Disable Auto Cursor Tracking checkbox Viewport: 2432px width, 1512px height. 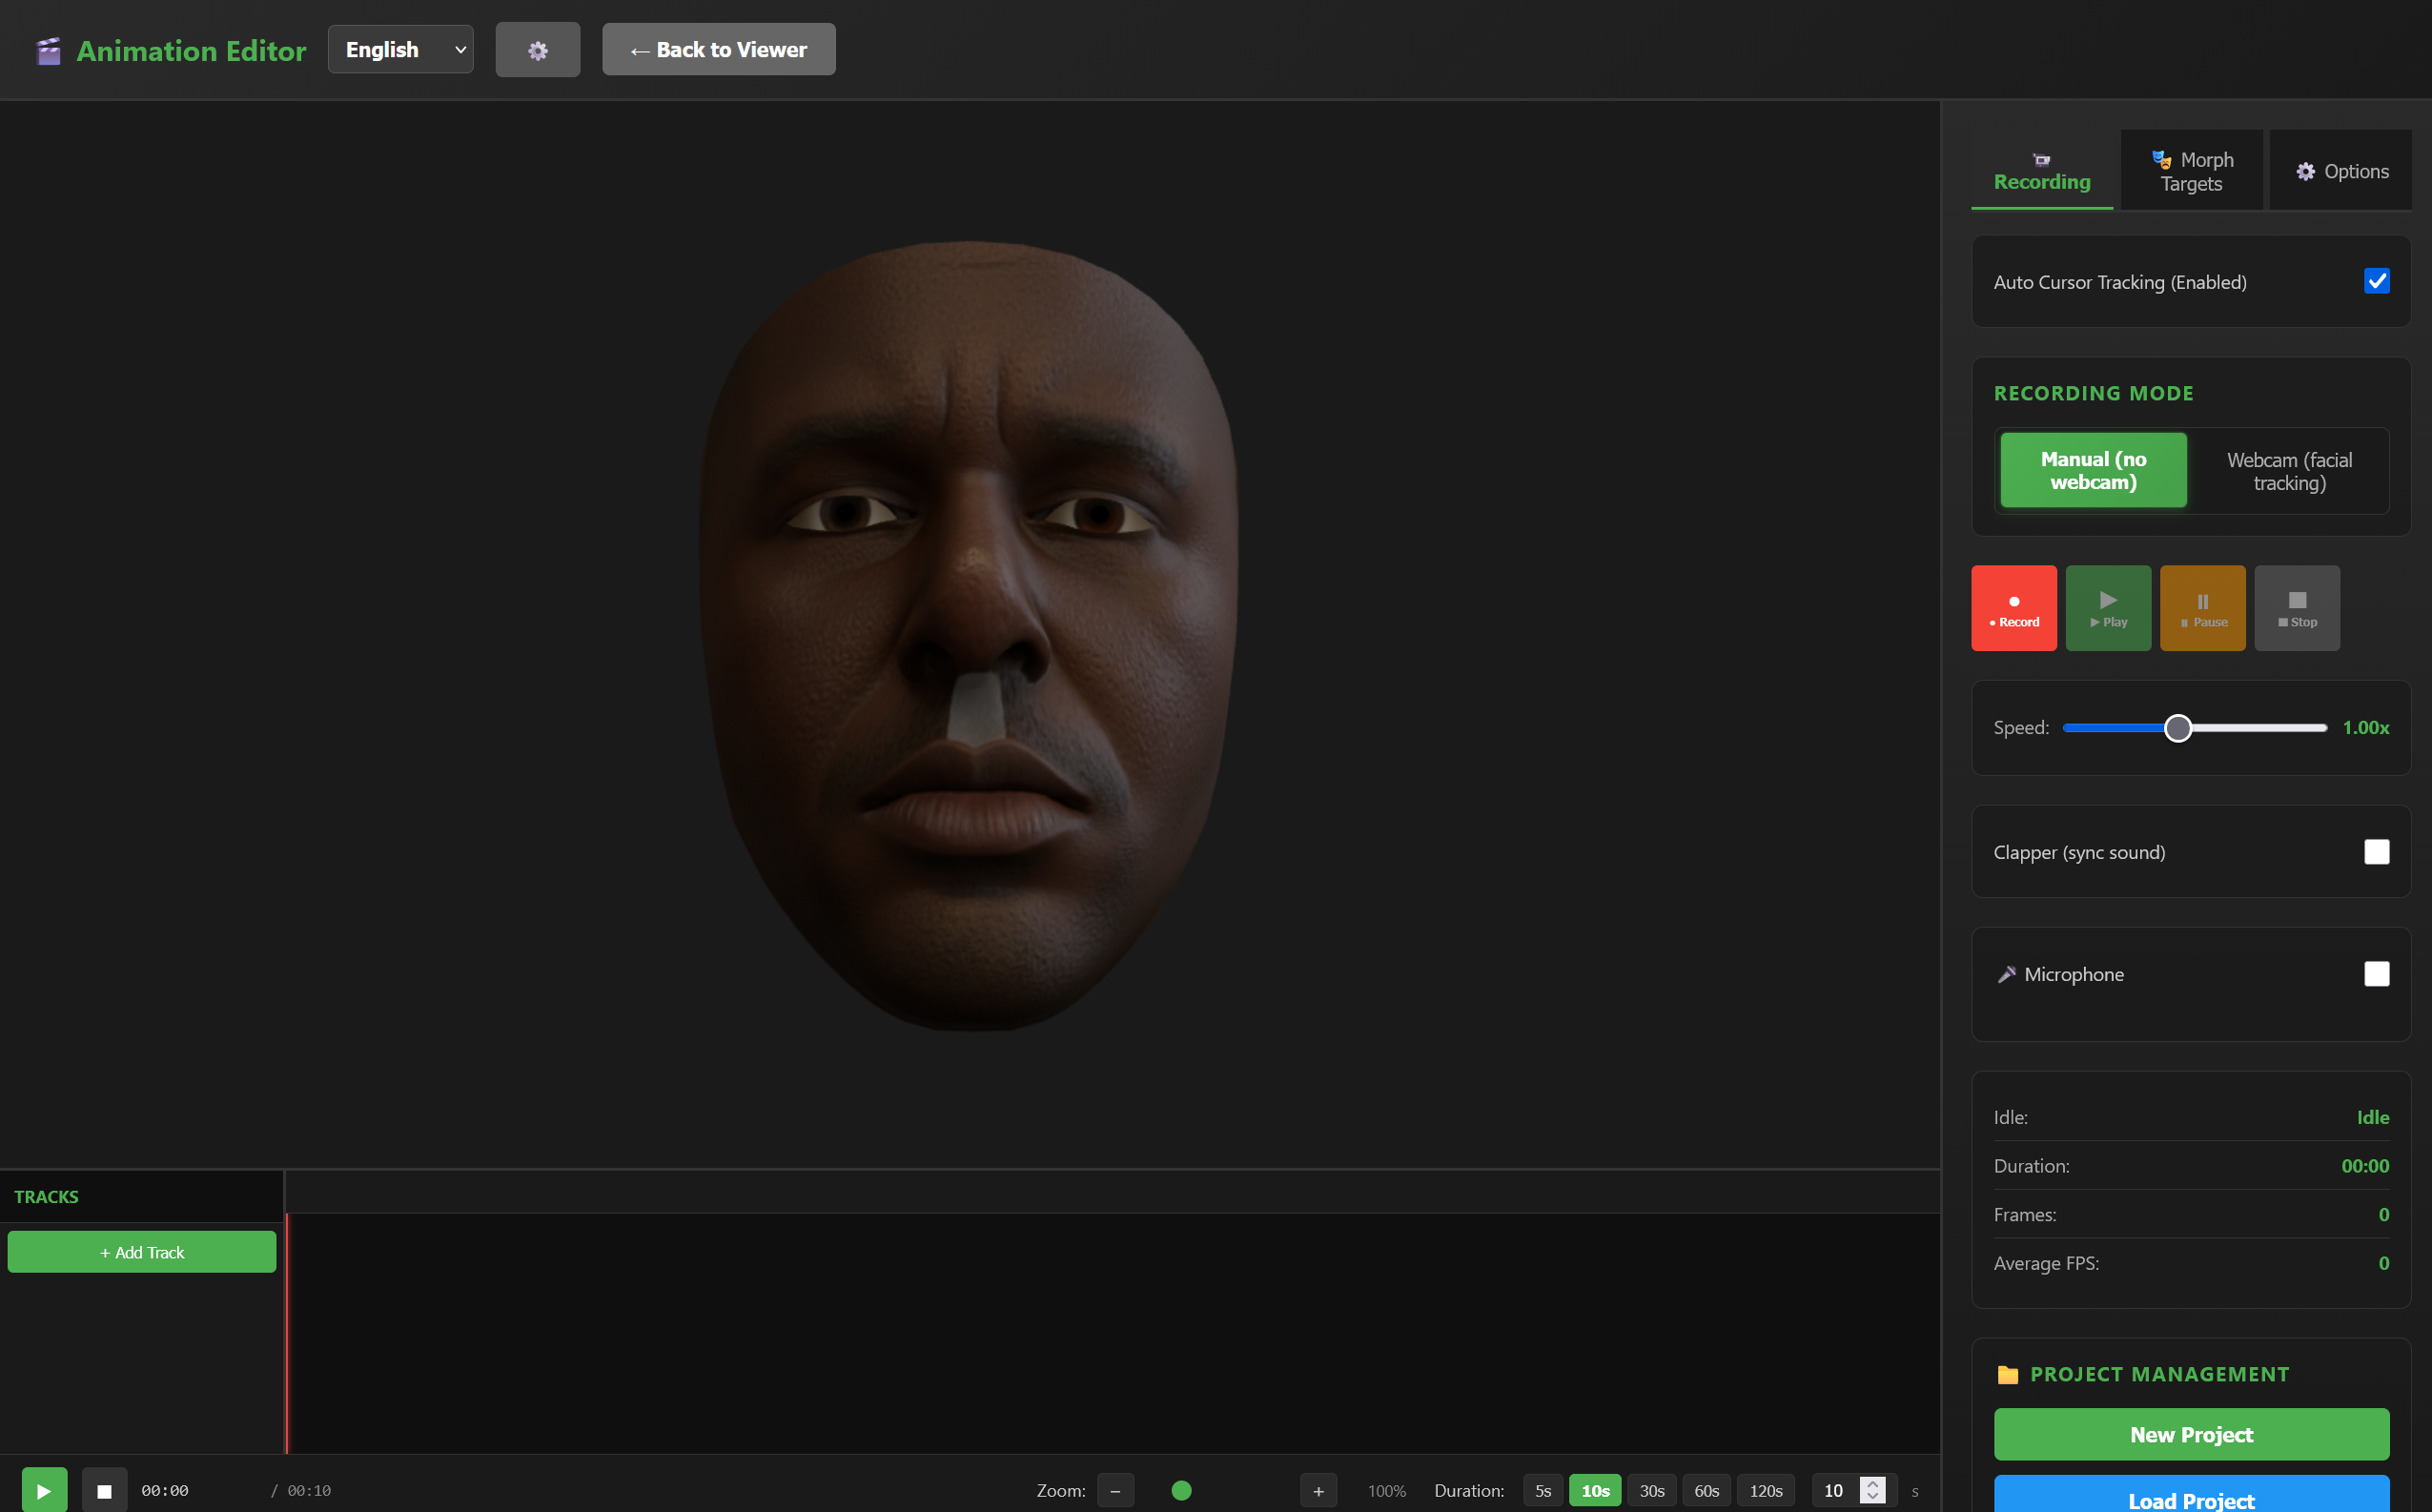click(2376, 281)
